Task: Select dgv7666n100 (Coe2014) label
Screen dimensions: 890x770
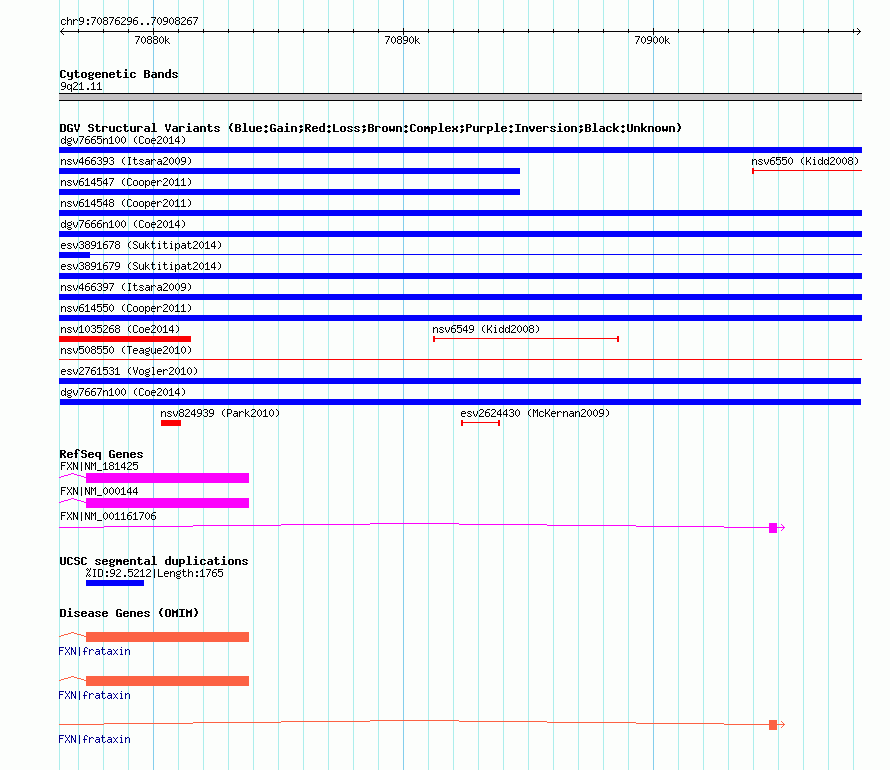Action: [123, 224]
